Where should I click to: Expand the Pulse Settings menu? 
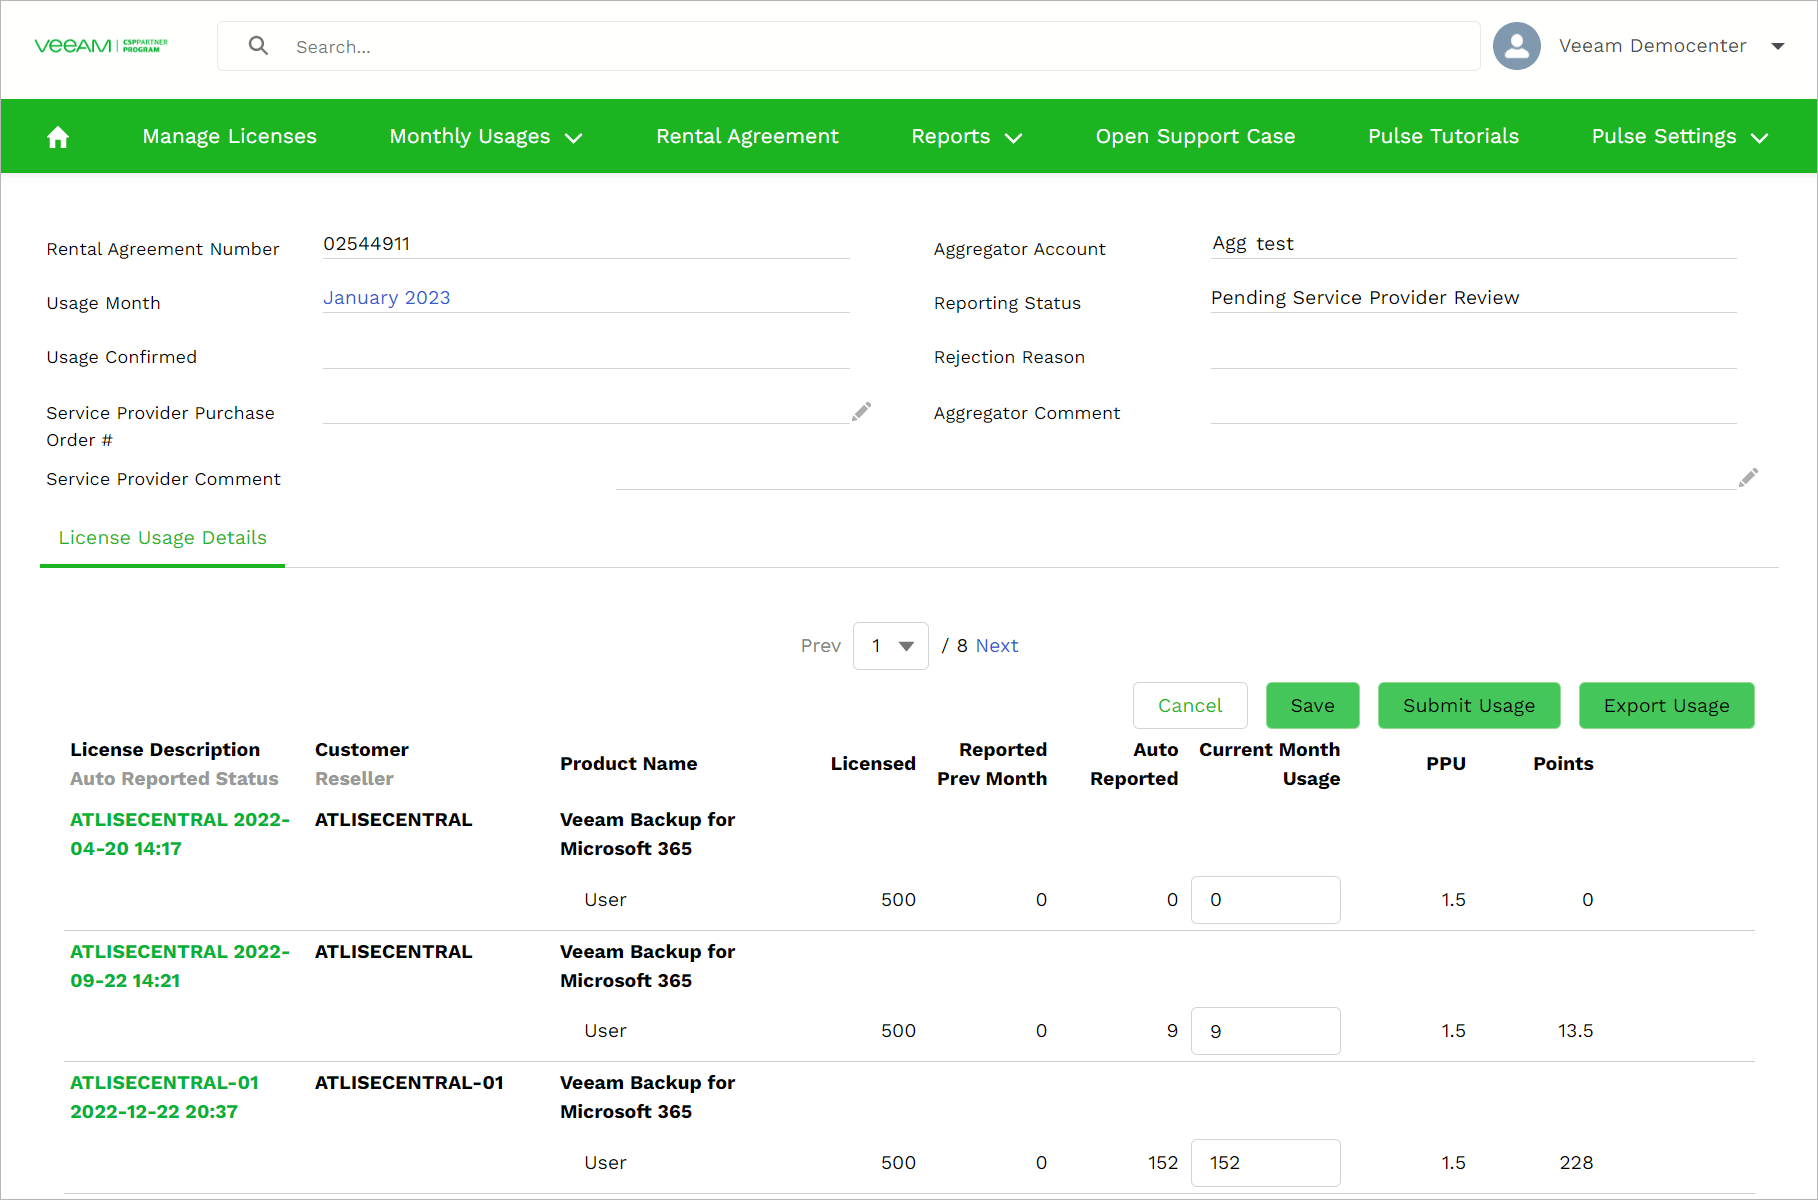tap(1680, 137)
